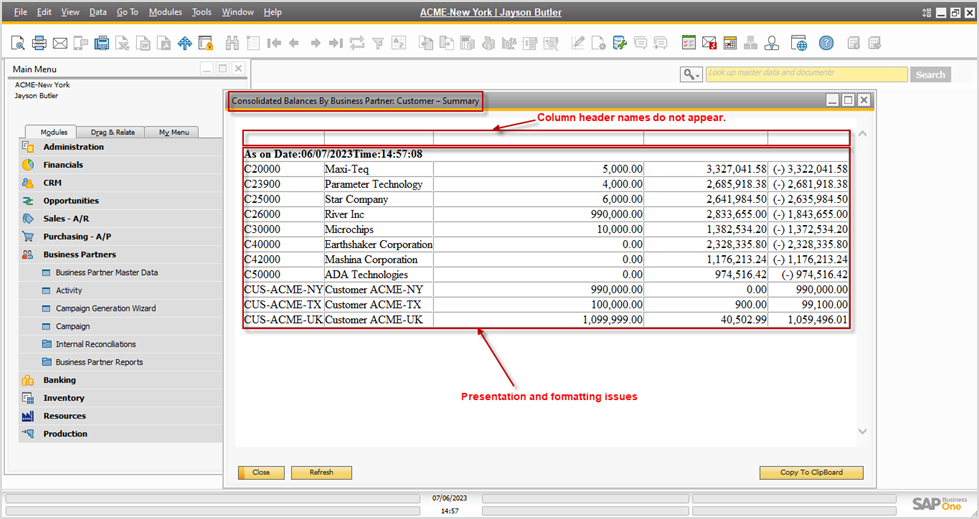Click the Copy To ClipBoard button
979x519 pixels.
tap(811, 472)
